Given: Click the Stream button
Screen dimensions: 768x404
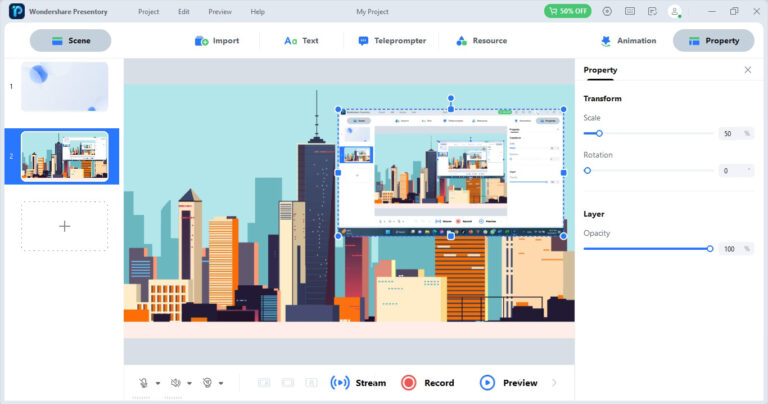Looking at the screenshot, I should pyautogui.click(x=357, y=383).
